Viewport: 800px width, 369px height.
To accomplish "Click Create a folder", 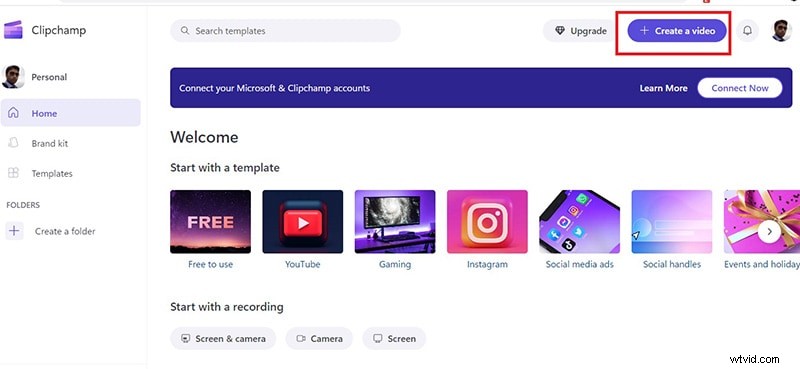I will (65, 231).
